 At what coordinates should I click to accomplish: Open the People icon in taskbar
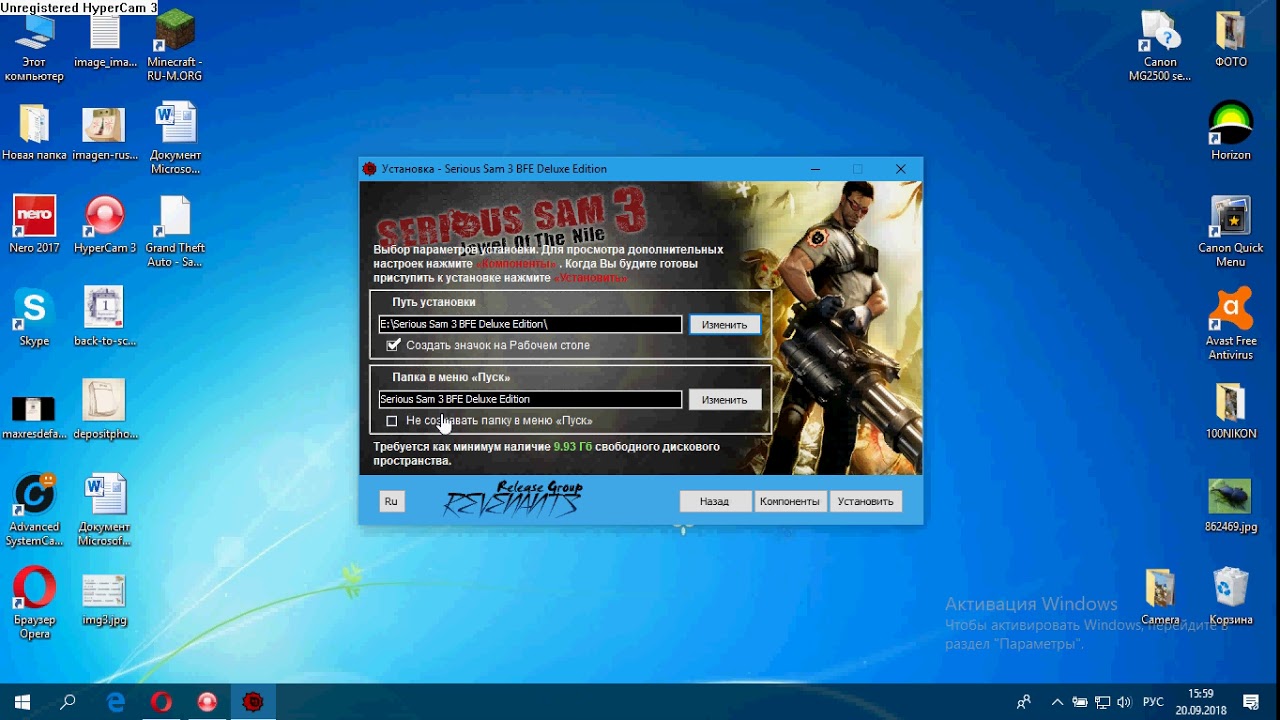(x=1023, y=702)
